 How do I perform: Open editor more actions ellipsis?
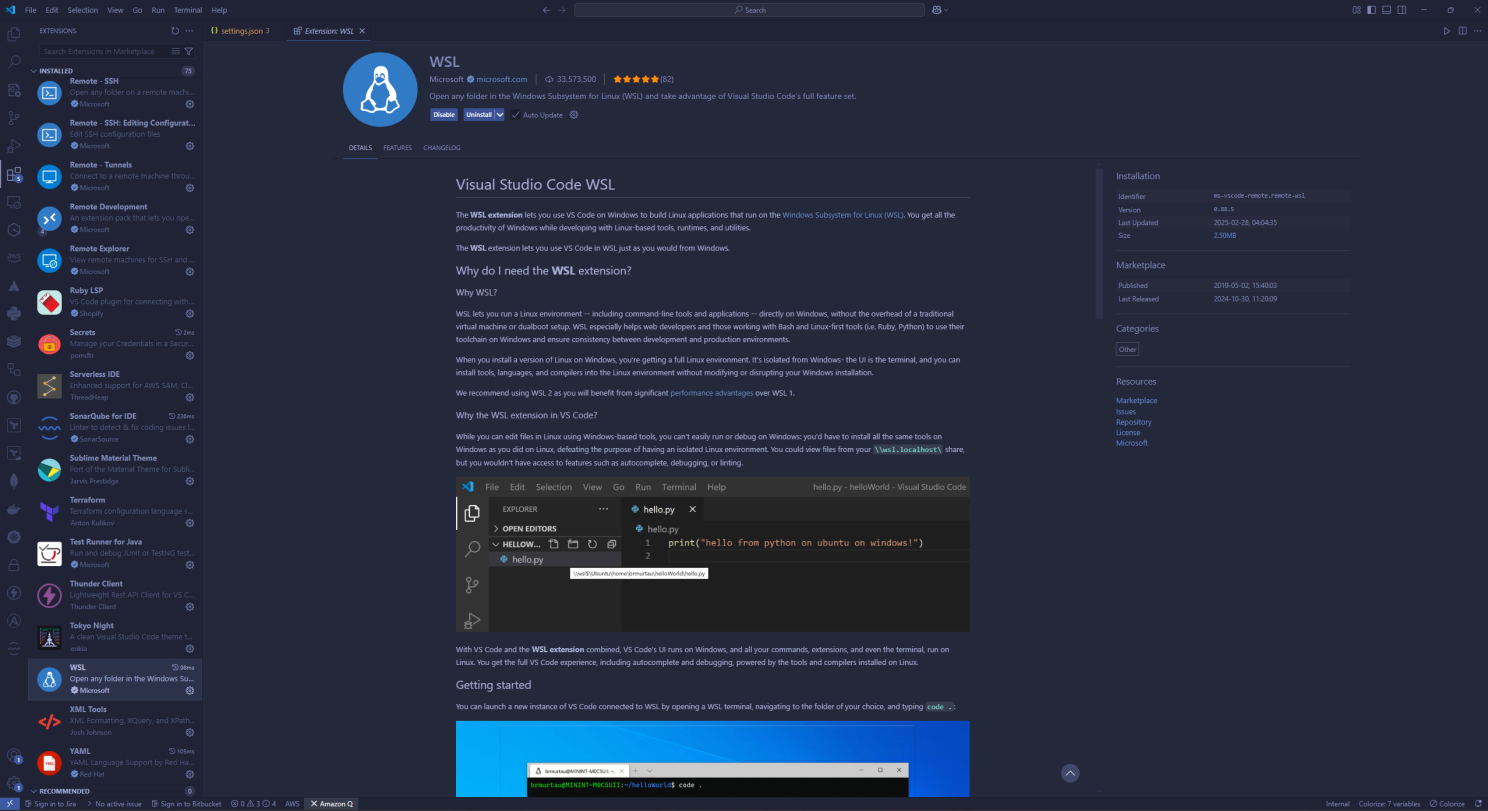[x=1477, y=31]
